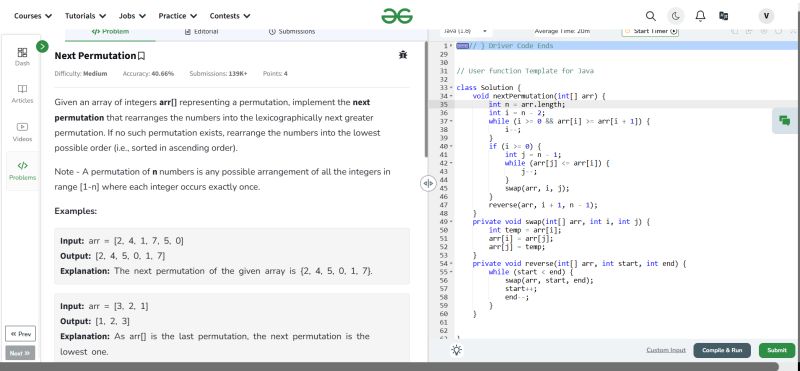
Task: Click the GeeksforGeeks logo
Action: point(397,16)
